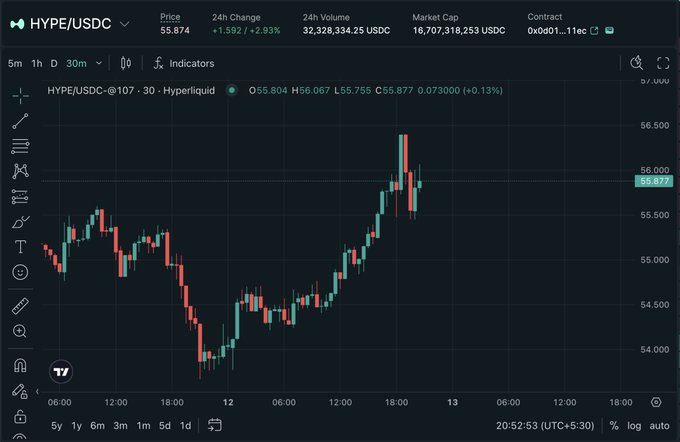The width and height of the screenshot is (680, 442).
Task: Expand the timeframe interval dropdown arrow
Action: (x=99, y=63)
